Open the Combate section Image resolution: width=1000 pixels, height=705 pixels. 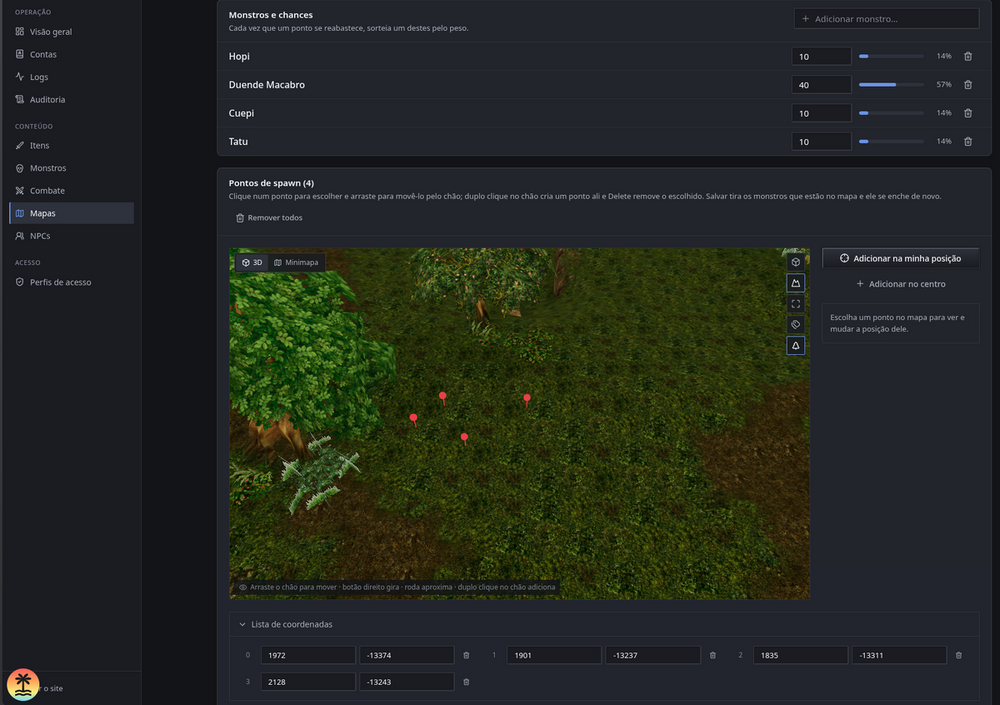71,191
